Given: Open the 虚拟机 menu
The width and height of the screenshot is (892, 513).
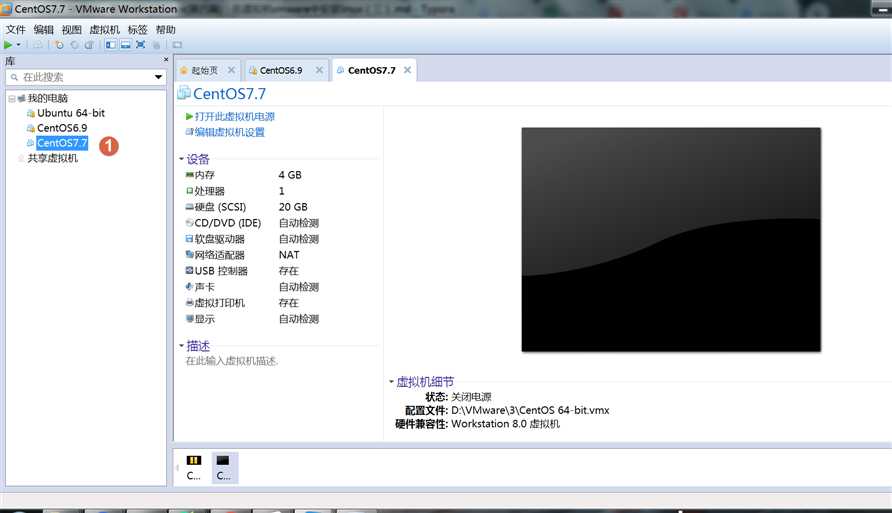Looking at the screenshot, I should tap(105, 30).
